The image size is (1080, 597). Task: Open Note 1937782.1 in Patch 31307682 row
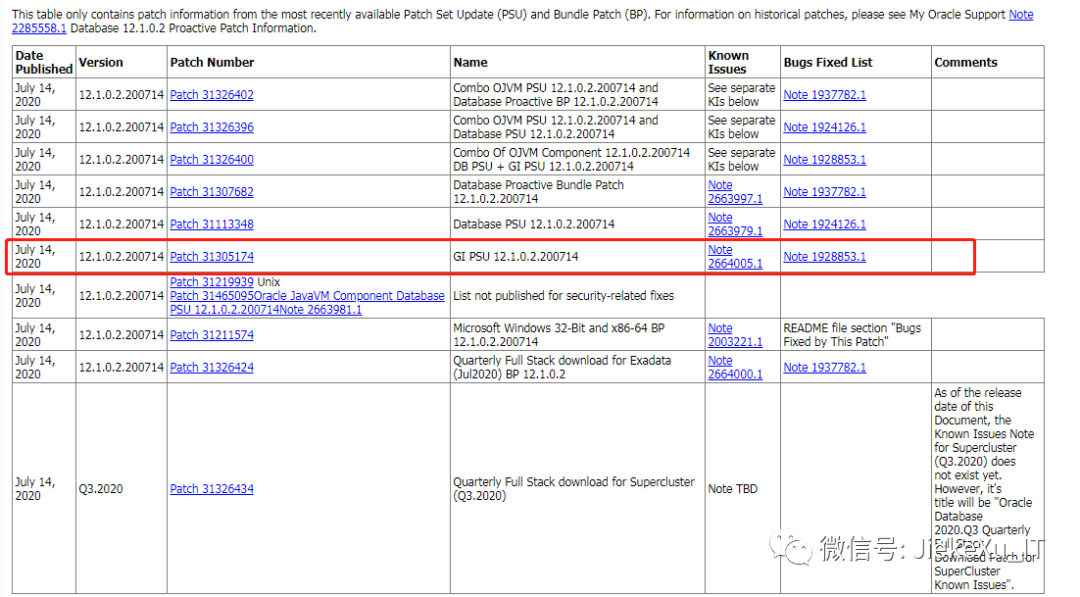pyautogui.click(x=824, y=192)
